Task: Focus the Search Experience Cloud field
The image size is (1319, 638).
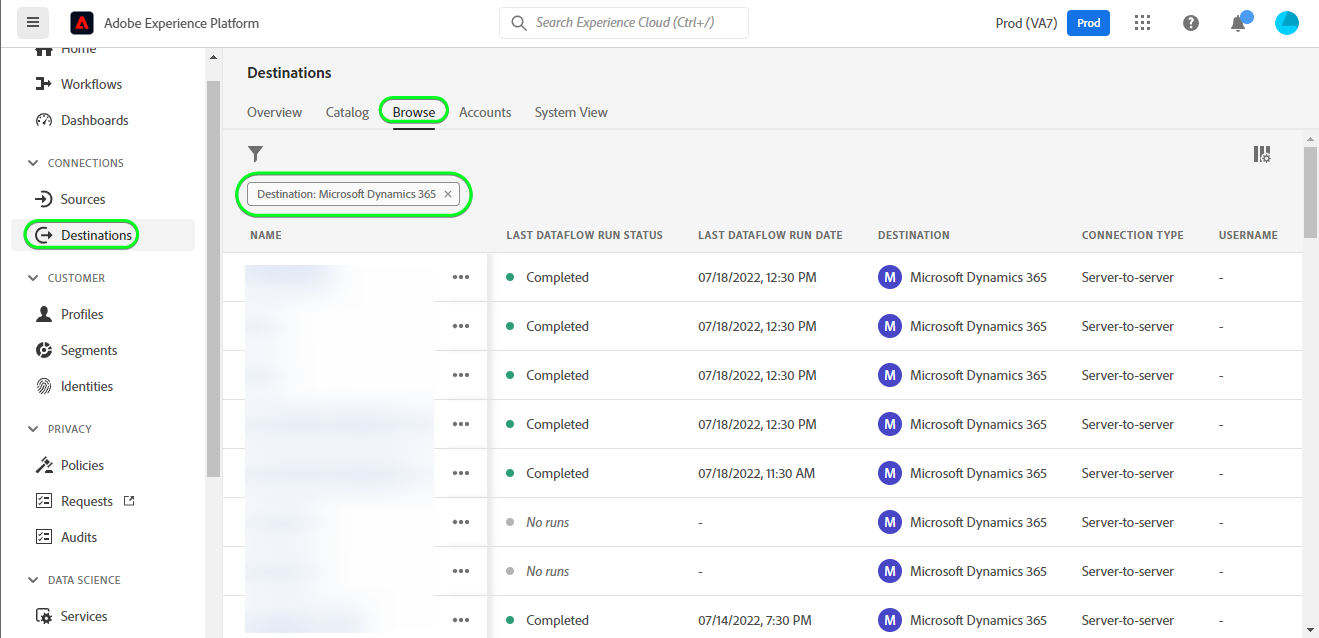Action: pyautogui.click(x=624, y=23)
